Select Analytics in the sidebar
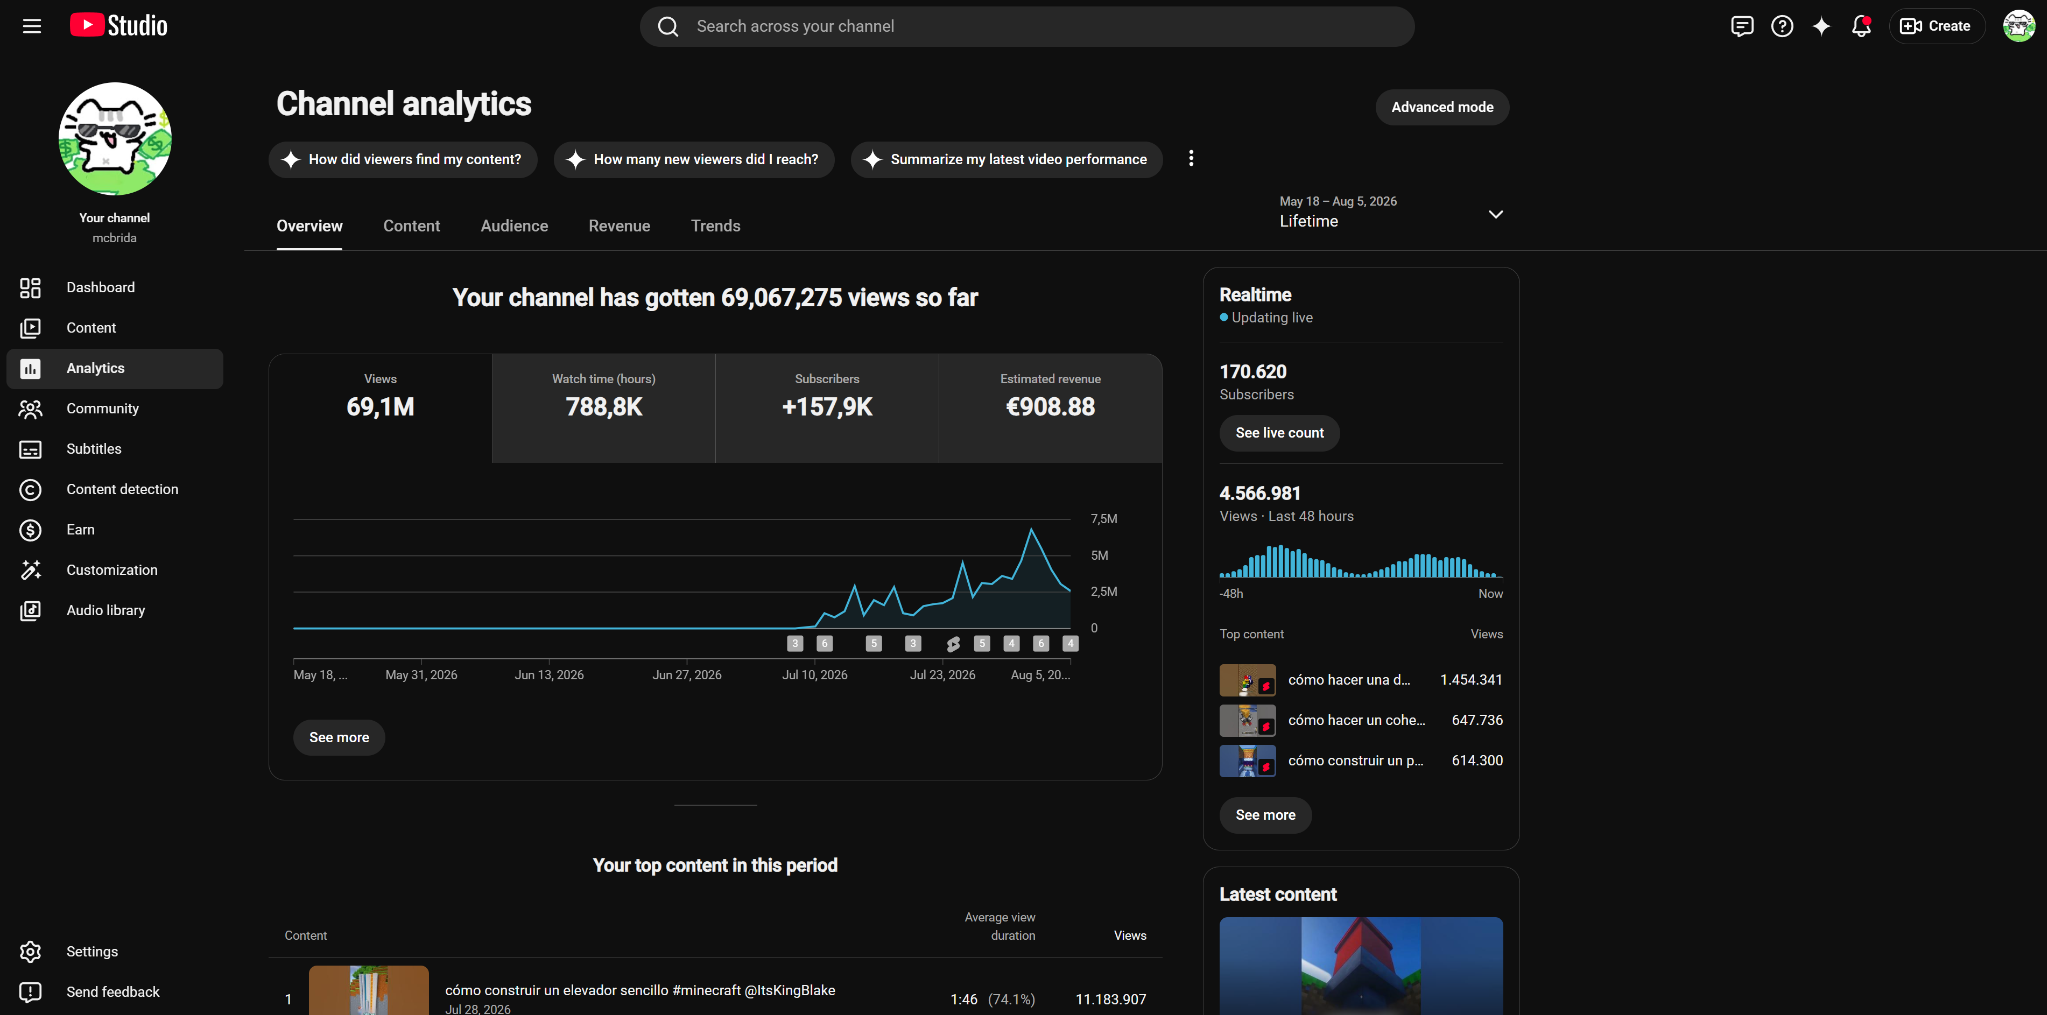Screen dimensions: 2047x1015 click(115, 369)
